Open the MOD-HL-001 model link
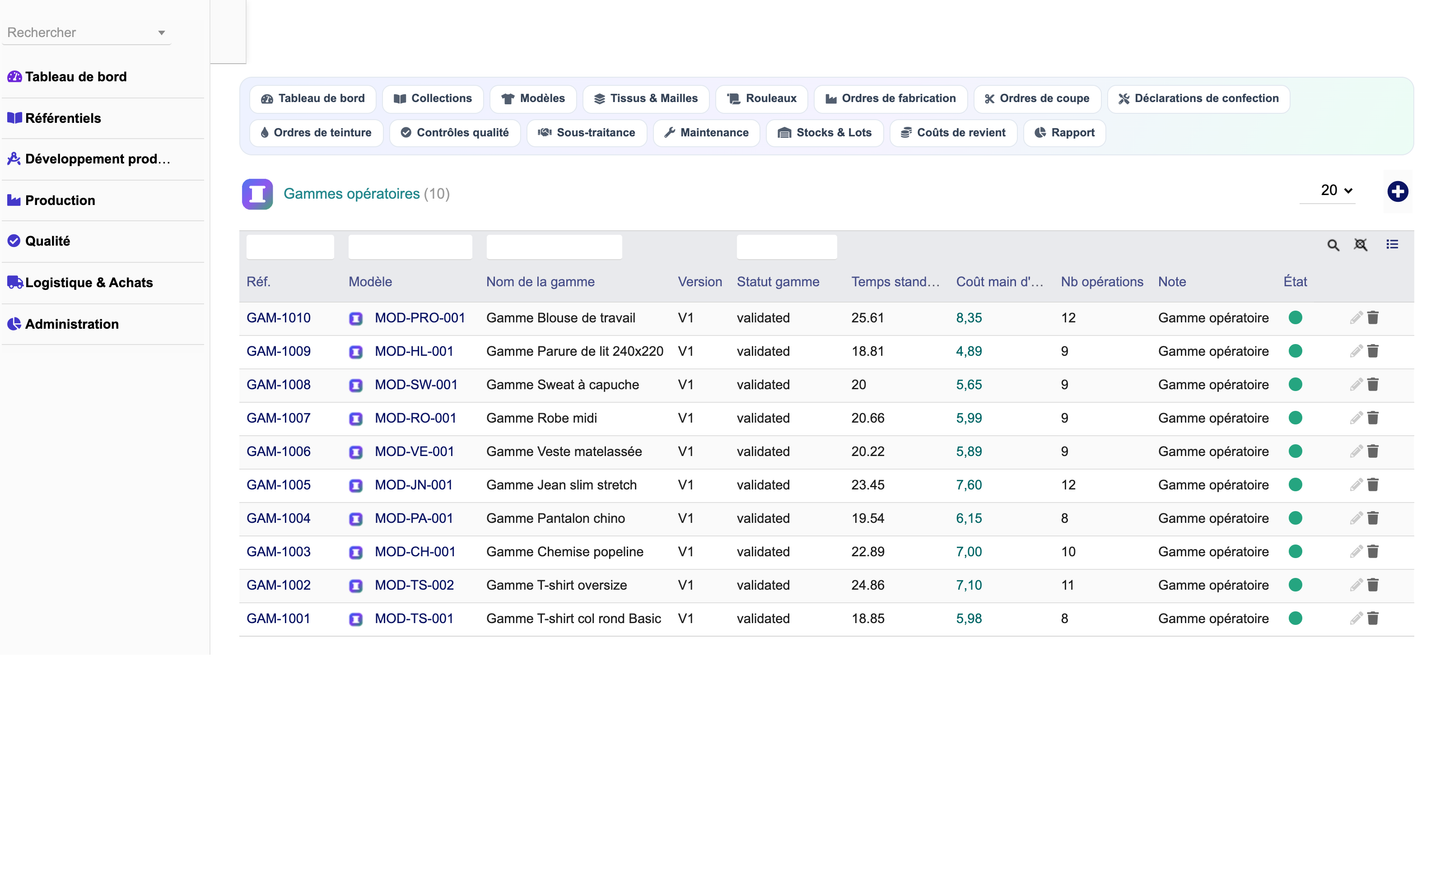The width and height of the screenshot is (1445, 894). point(414,351)
